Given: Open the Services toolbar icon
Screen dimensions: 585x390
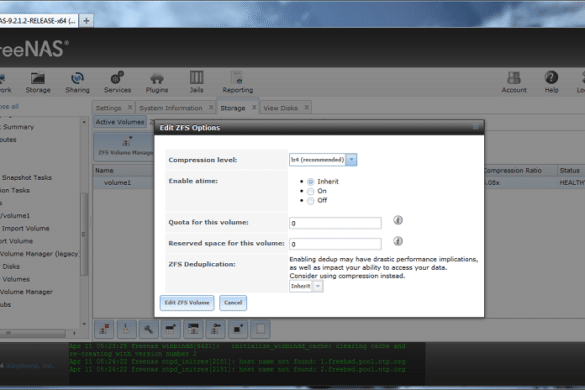Looking at the screenshot, I should click(117, 82).
